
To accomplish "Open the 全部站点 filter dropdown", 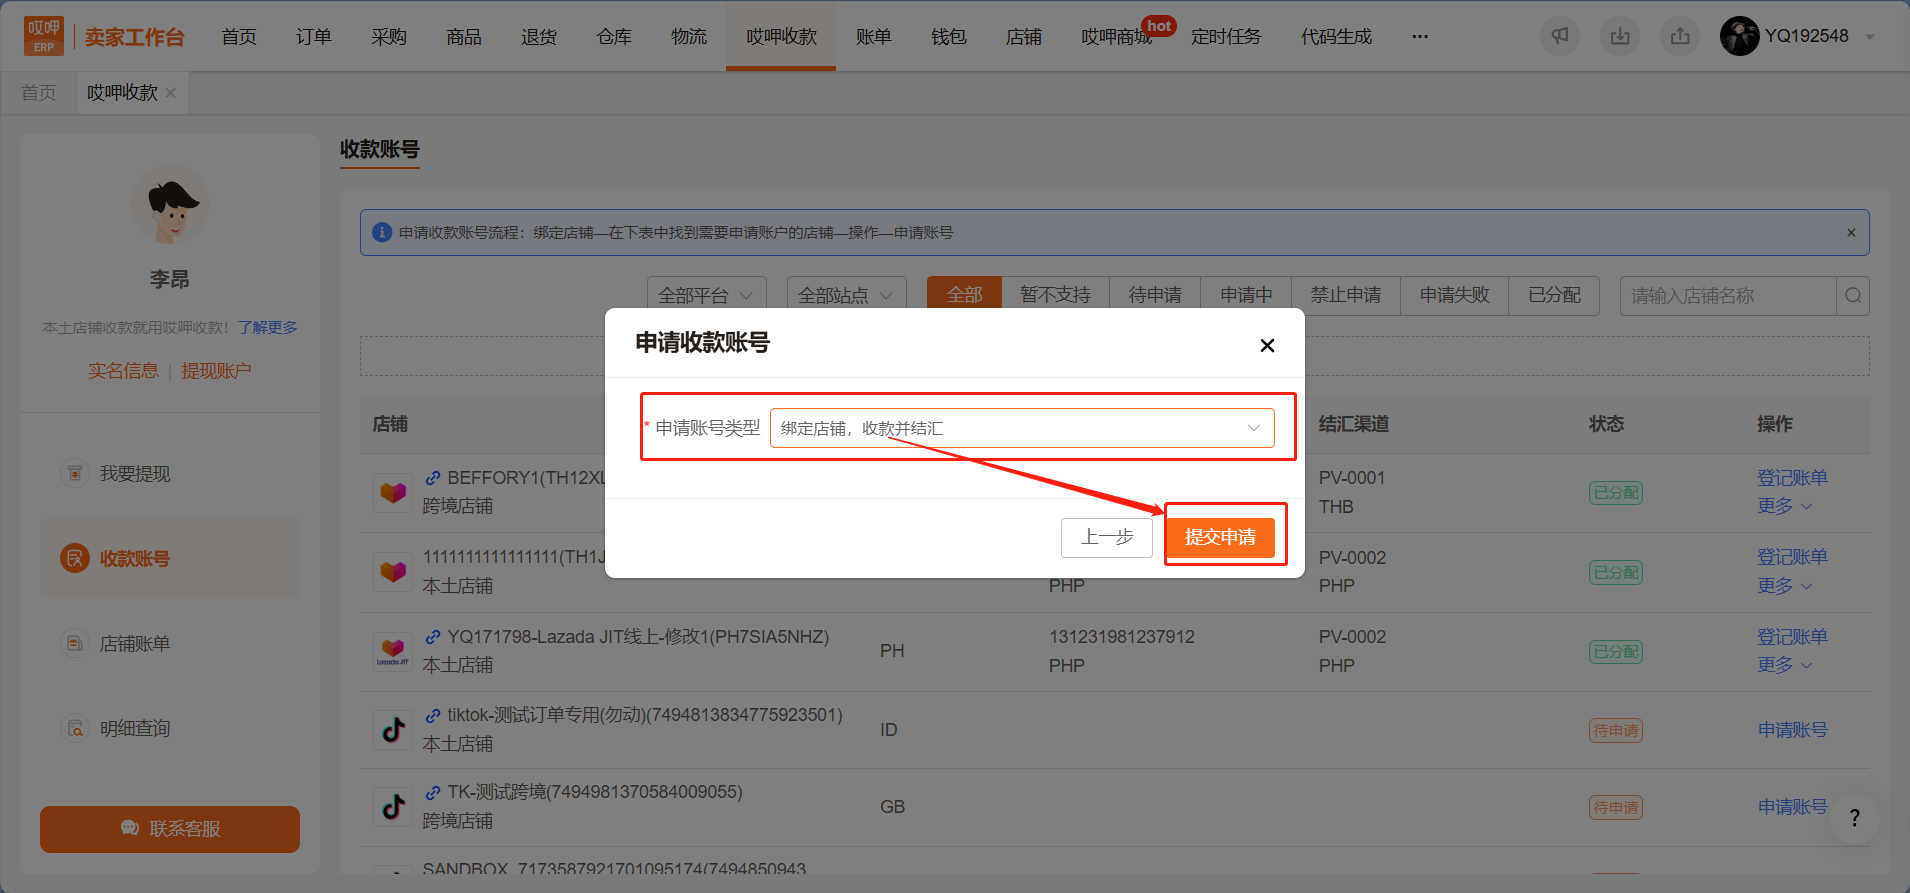I will pyautogui.click(x=846, y=295).
